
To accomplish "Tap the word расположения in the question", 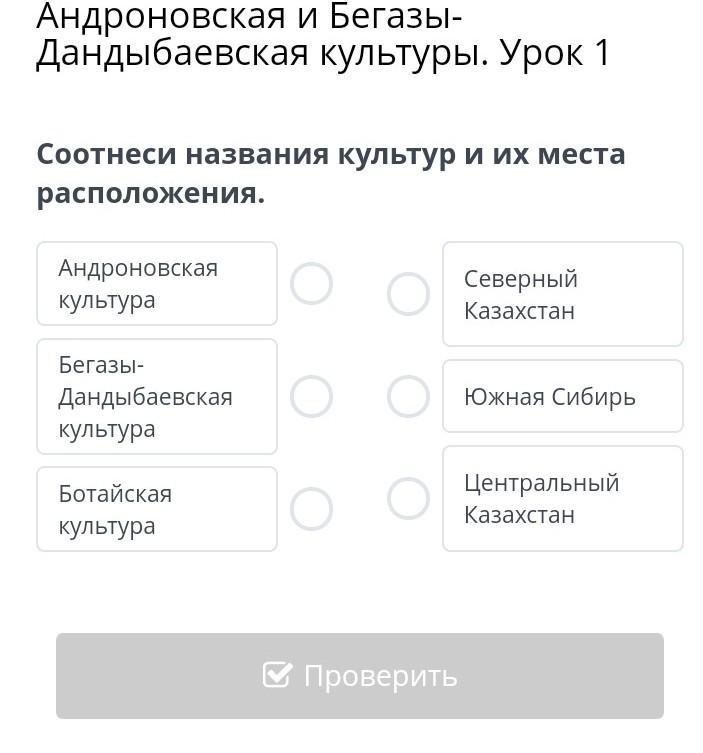I will pos(150,193).
